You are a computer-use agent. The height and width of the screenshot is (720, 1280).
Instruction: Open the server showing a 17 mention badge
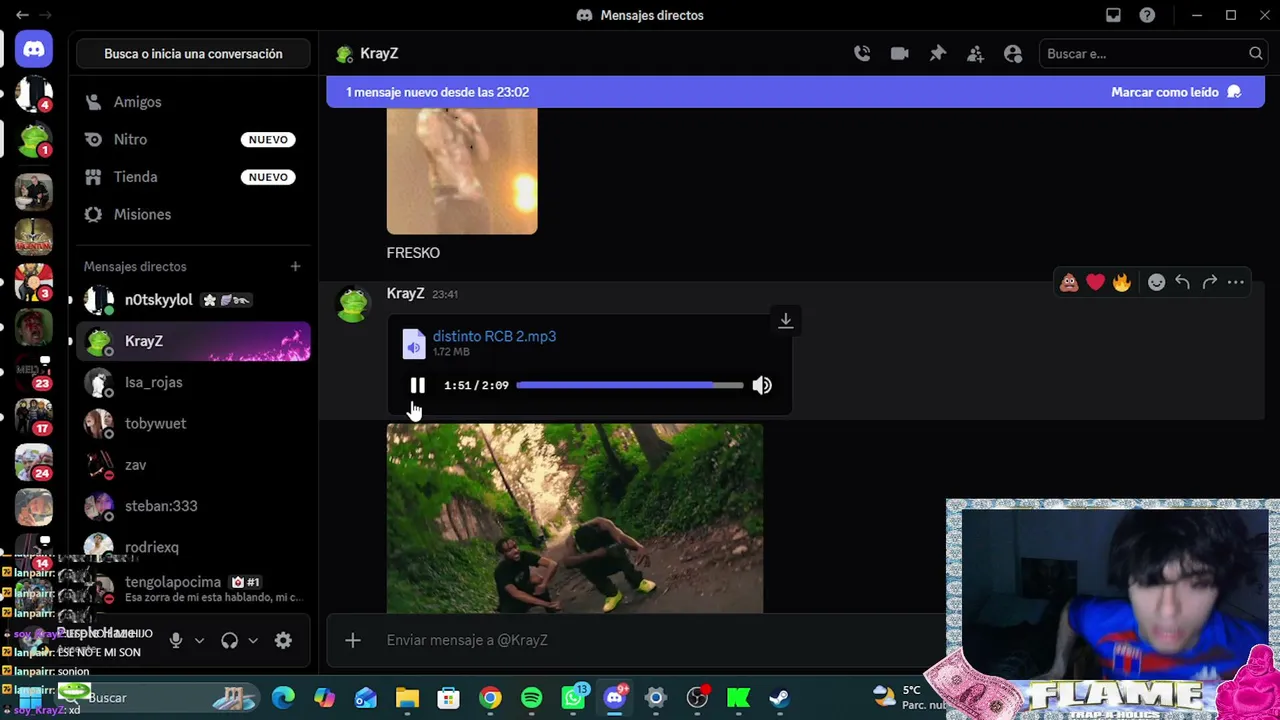tap(33, 417)
